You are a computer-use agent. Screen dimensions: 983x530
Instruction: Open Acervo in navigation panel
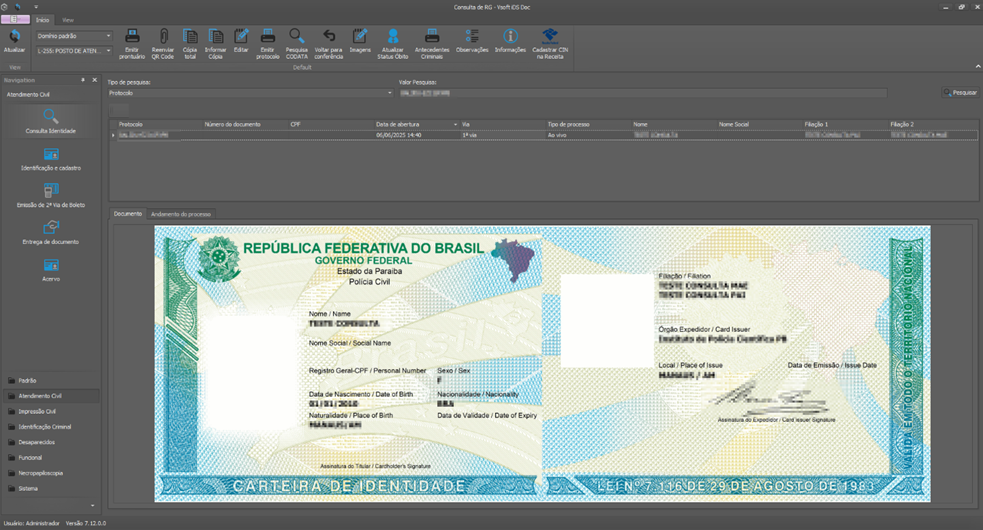[x=51, y=270]
